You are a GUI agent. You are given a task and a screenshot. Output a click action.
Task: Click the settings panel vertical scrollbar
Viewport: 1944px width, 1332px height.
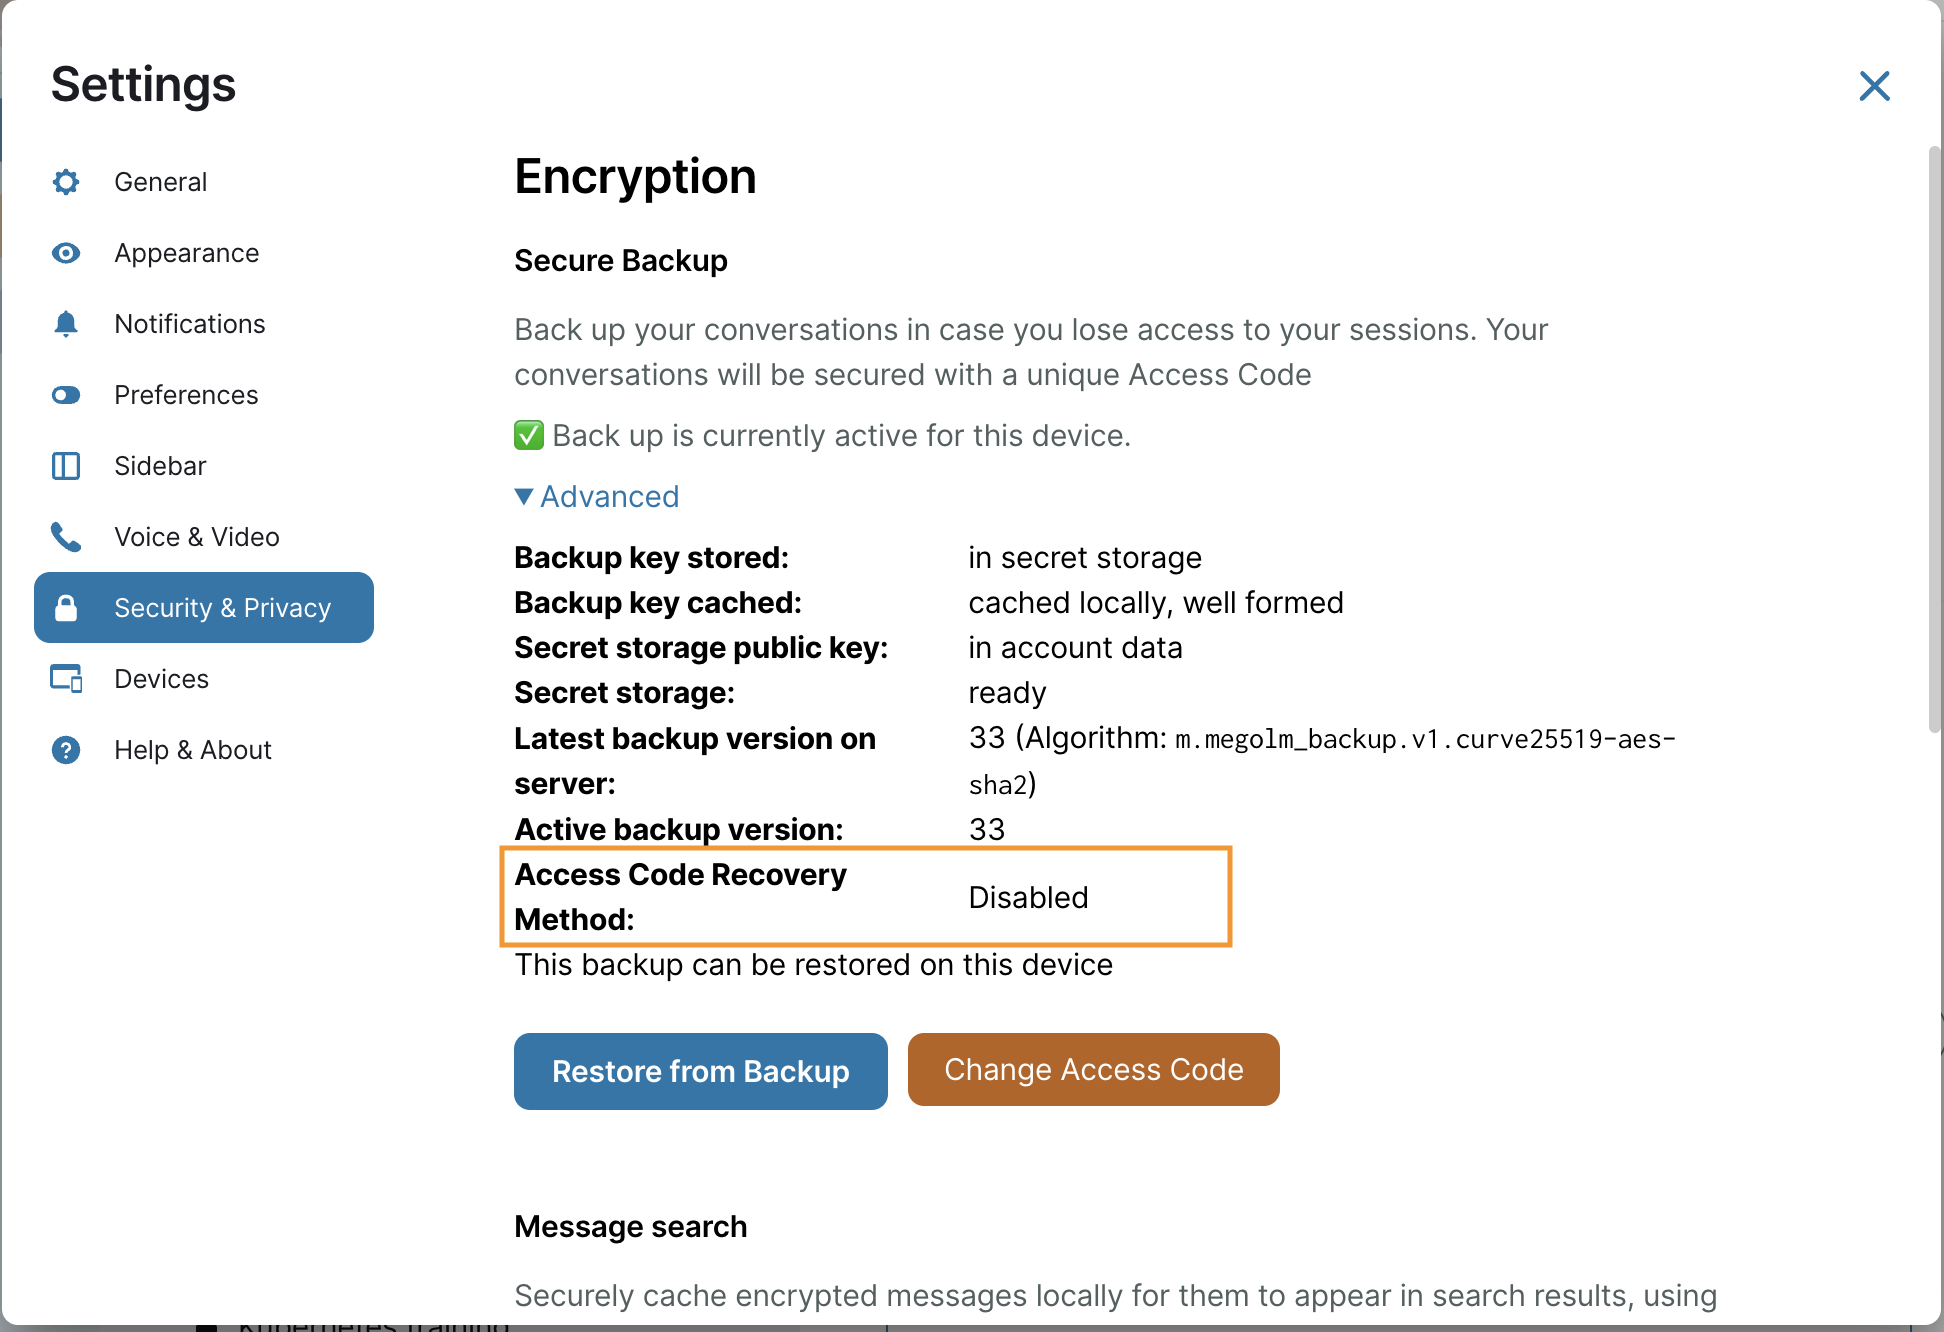tap(1934, 440)
